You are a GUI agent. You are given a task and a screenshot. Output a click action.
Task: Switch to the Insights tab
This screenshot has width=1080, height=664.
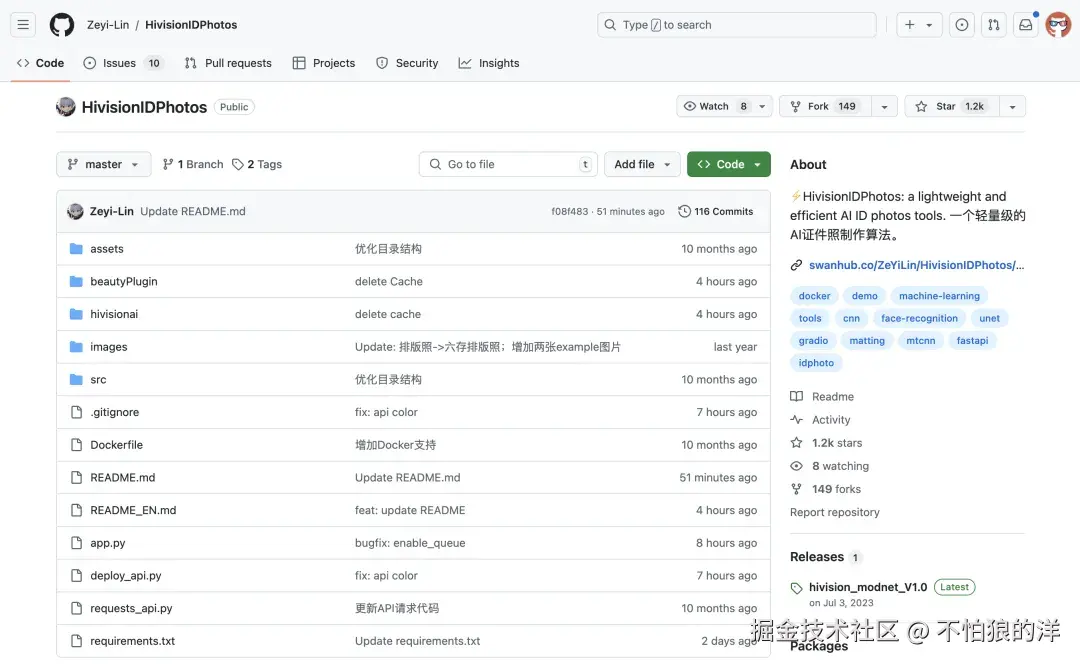pyautogui.click(x=489, y=63)
